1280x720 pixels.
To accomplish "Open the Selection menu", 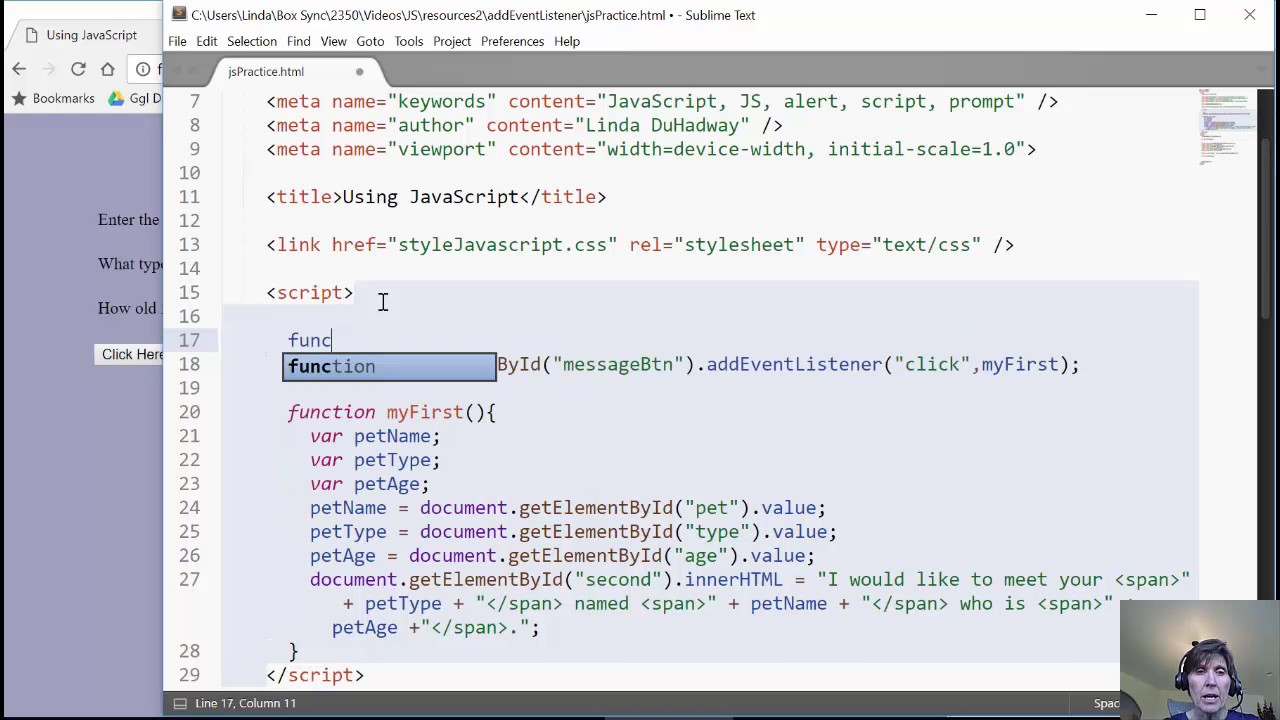I will tap(252, 41).
